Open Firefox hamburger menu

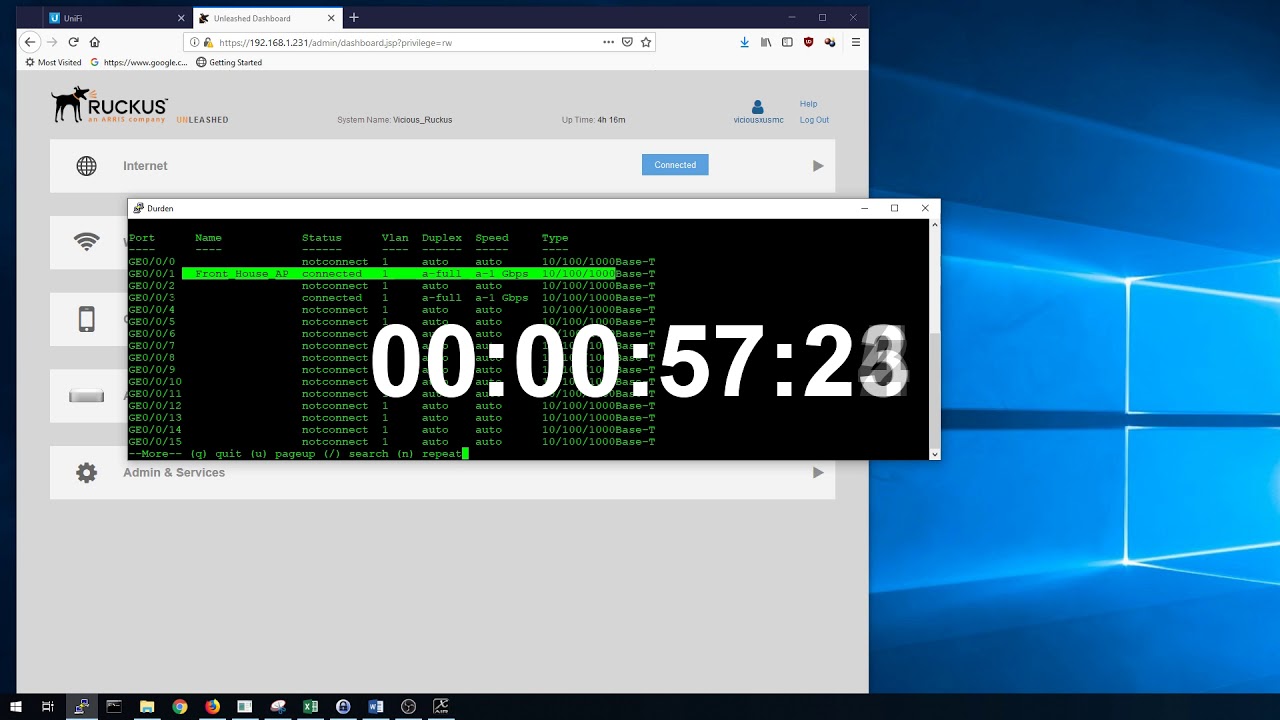click(855, 42)
